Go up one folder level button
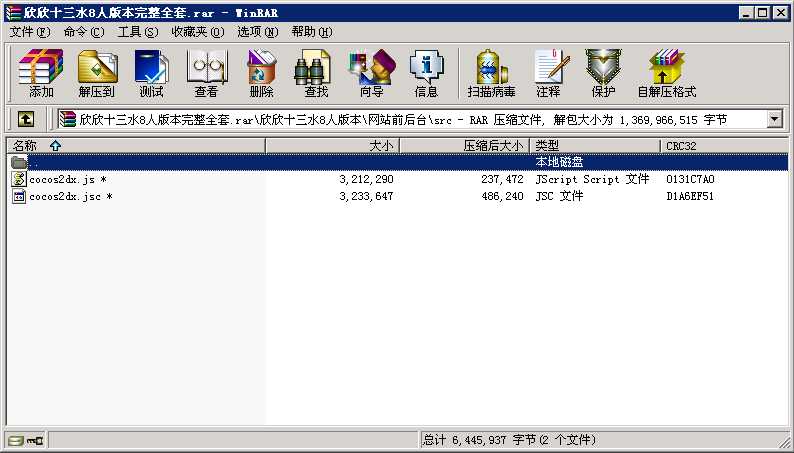 (26, 119)
